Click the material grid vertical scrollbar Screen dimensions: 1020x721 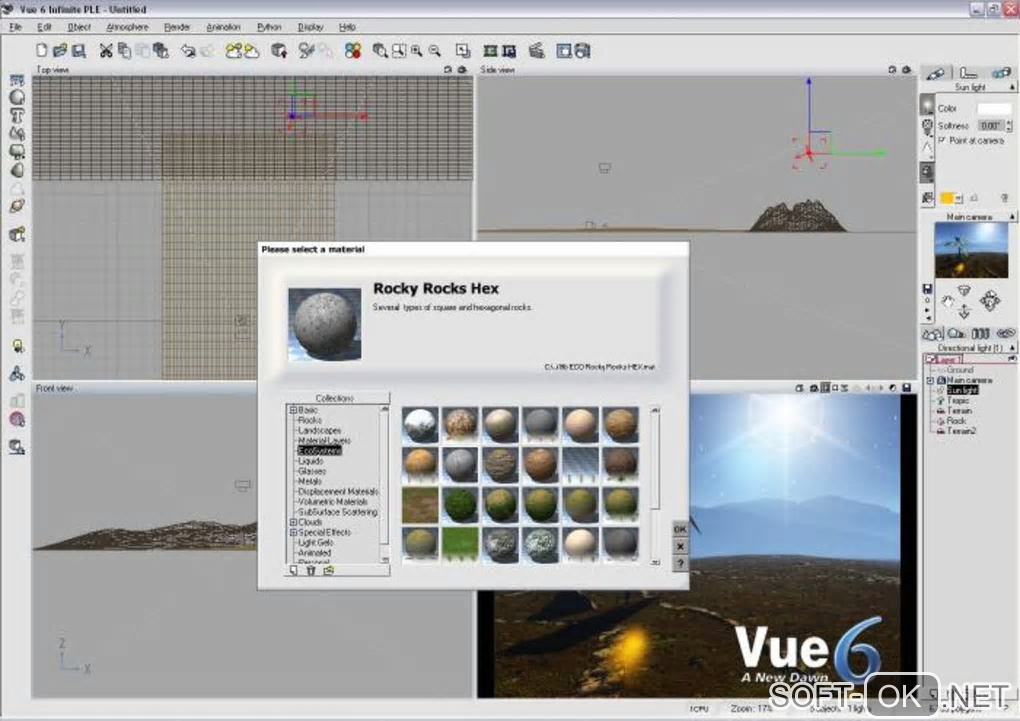655,486
